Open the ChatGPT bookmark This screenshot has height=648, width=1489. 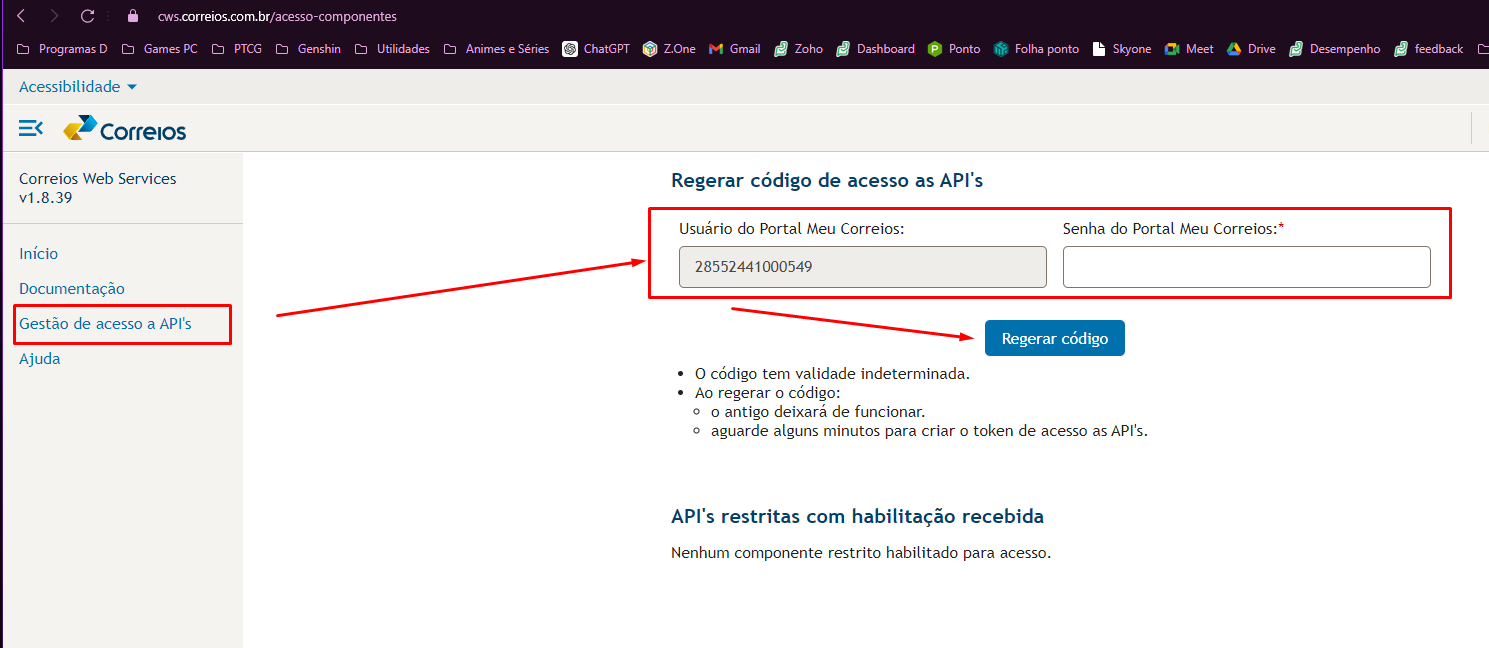[x=596, y=48]
